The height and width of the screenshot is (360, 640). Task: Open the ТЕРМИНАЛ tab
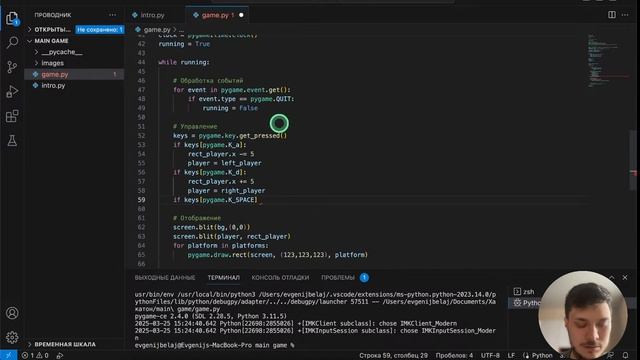[x=223, y=278]
